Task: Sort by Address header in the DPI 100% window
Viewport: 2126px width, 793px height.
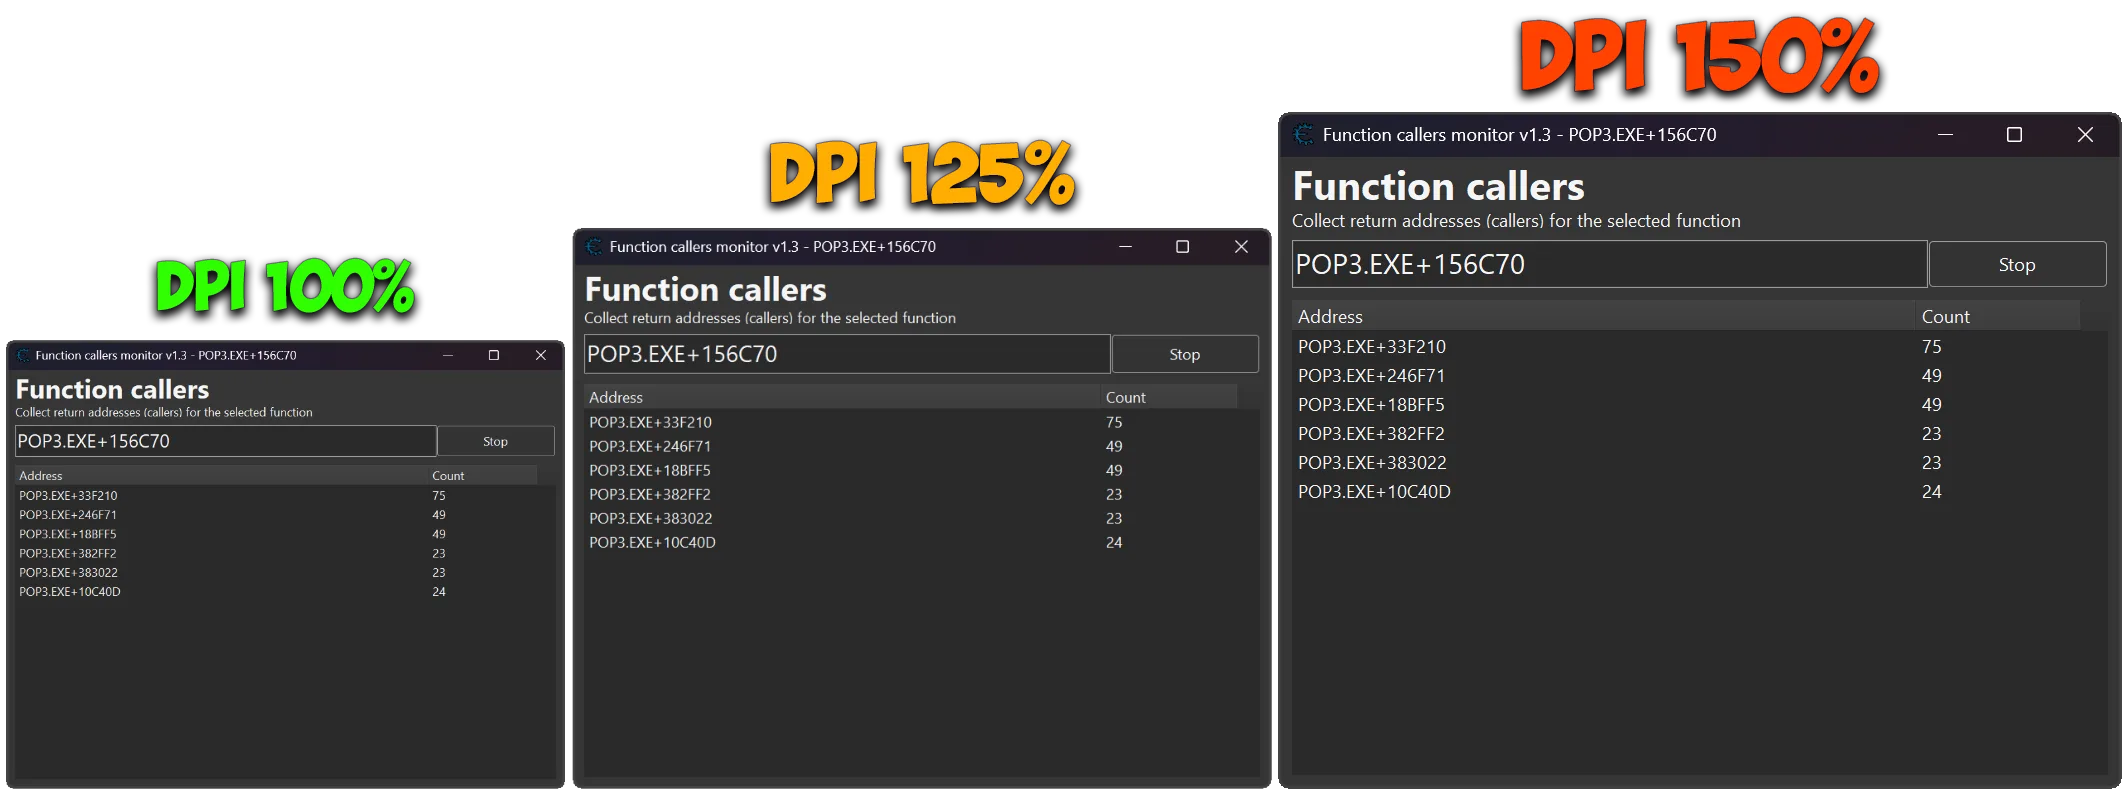Action: (x=221, y=475)
